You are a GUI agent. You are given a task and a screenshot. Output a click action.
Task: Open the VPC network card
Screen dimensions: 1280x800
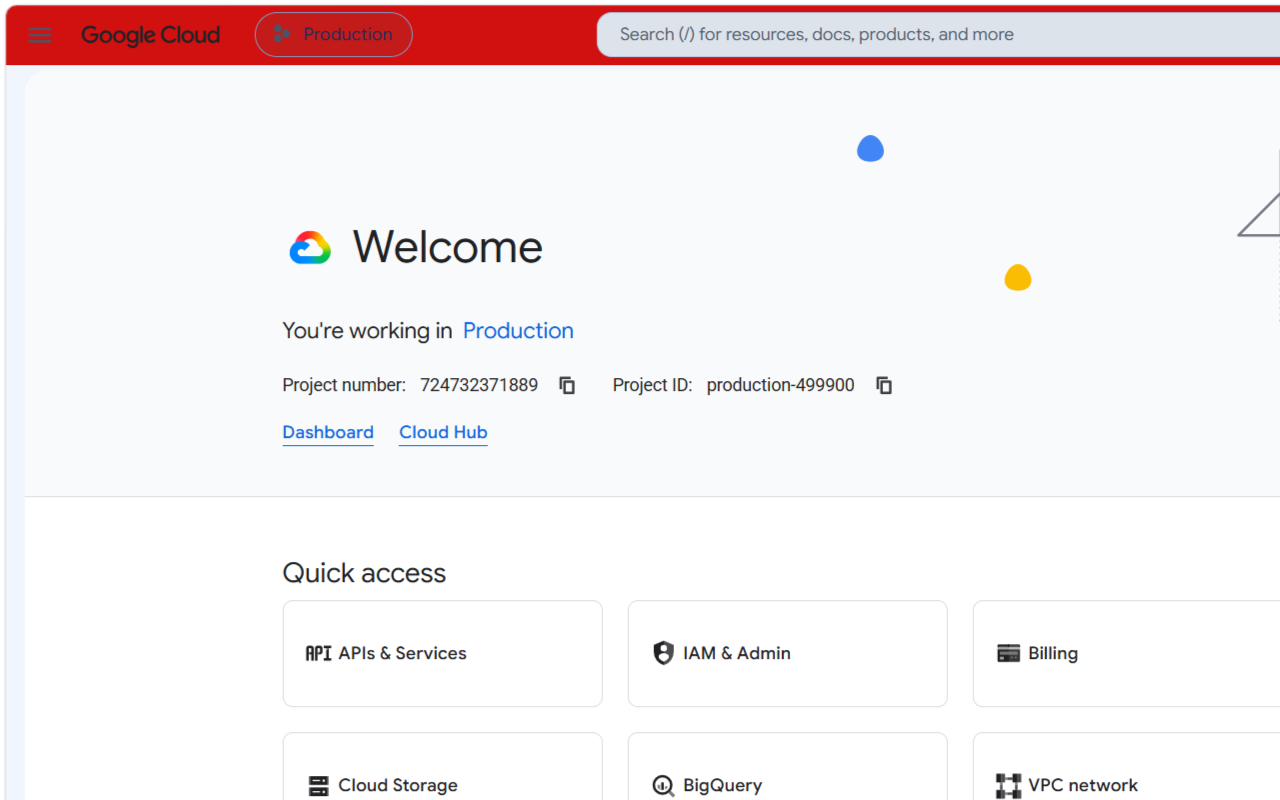click(x=1126, y=766)
